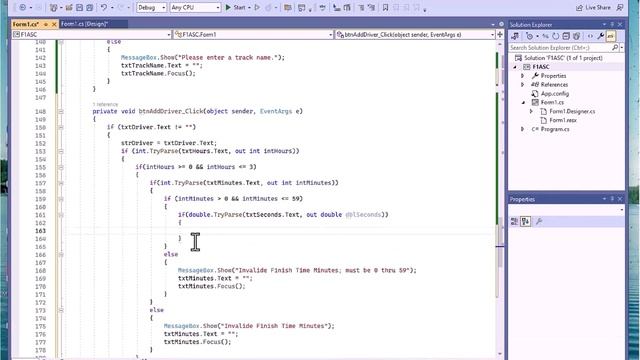Image resolution: width=640 pixels, height=360 pixels.
Task: Collapse the else block at line 166
Action: click(x=61, y=255)
